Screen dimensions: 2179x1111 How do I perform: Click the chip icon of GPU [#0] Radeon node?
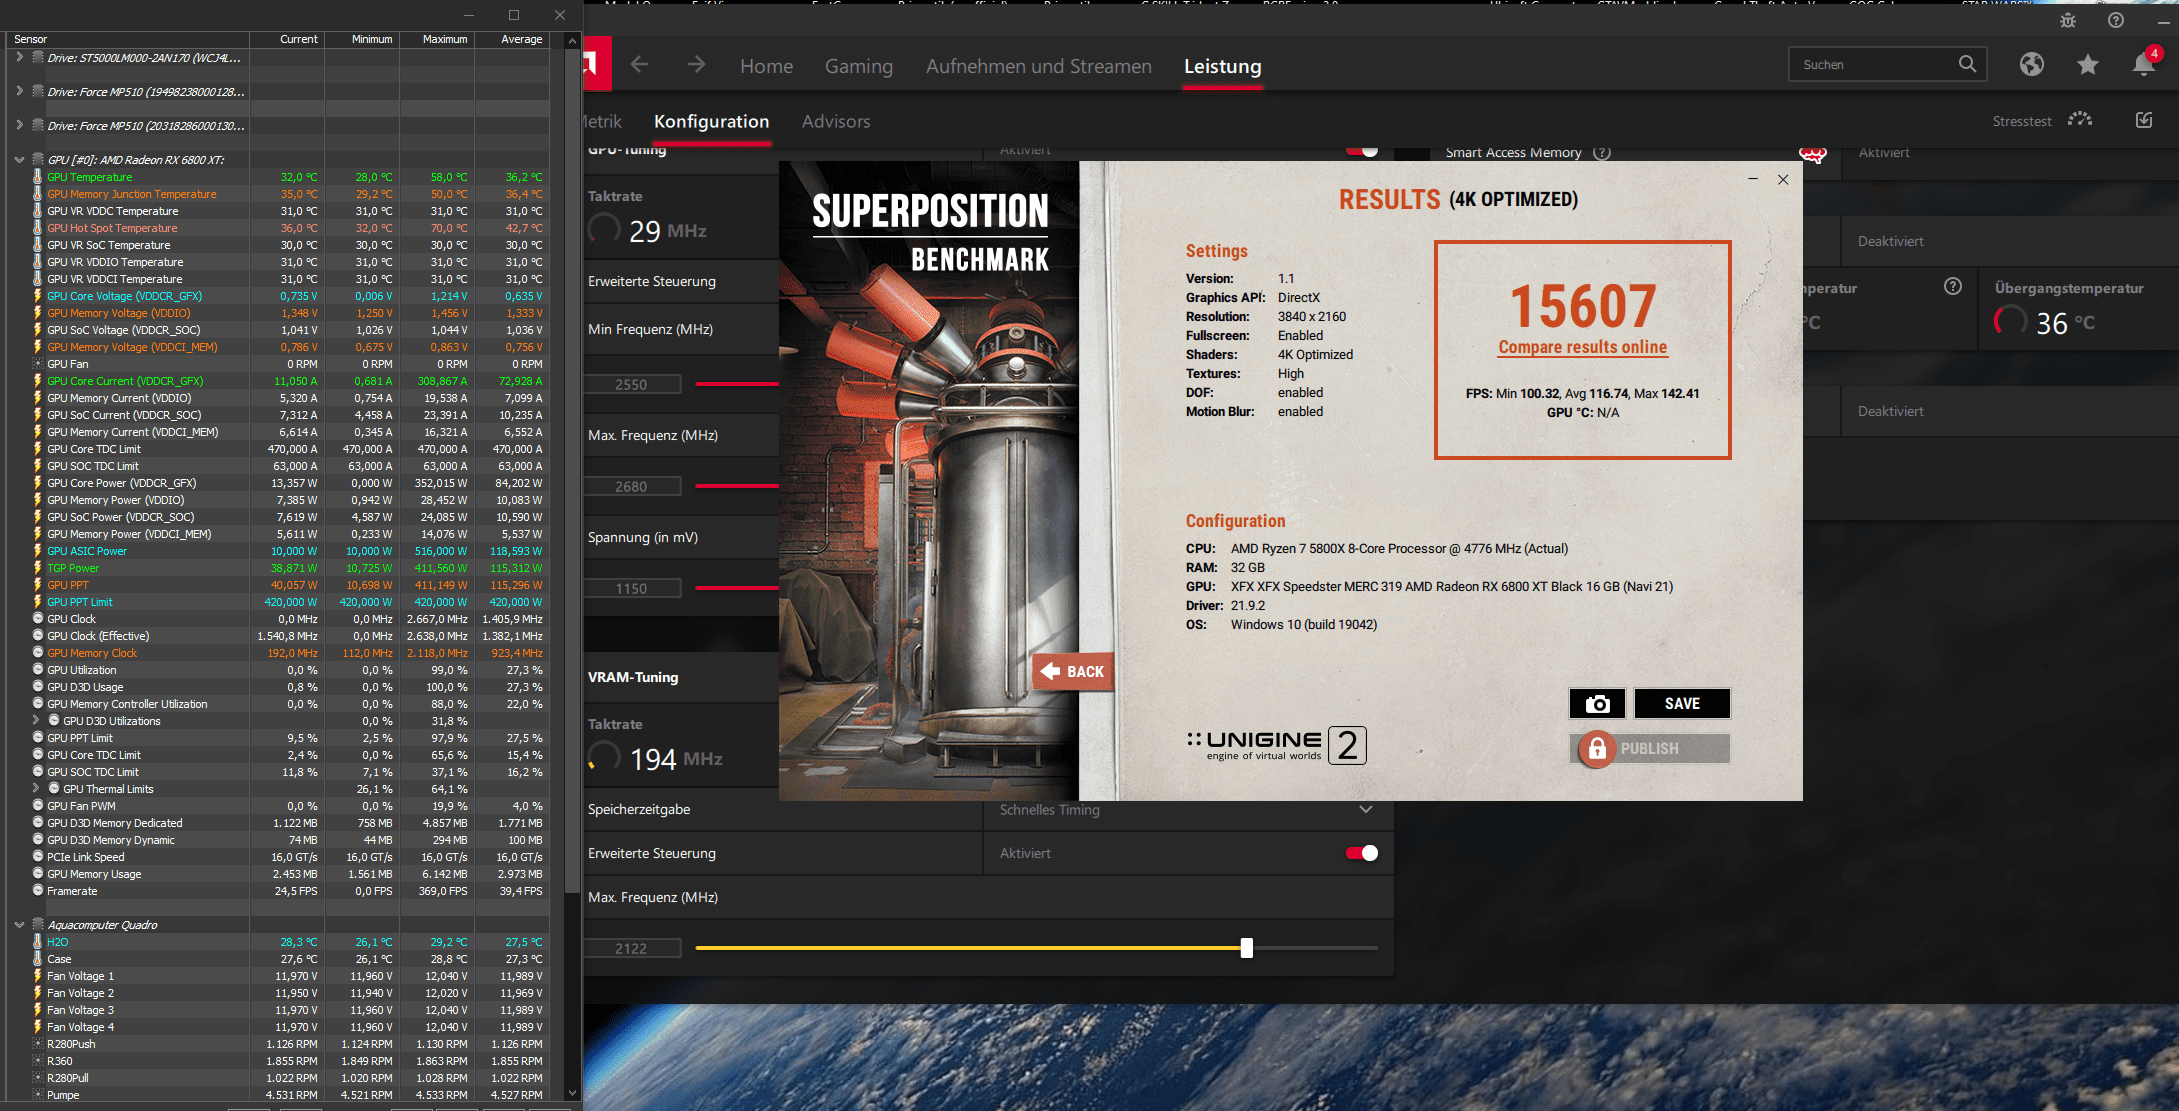click(38, 160)
